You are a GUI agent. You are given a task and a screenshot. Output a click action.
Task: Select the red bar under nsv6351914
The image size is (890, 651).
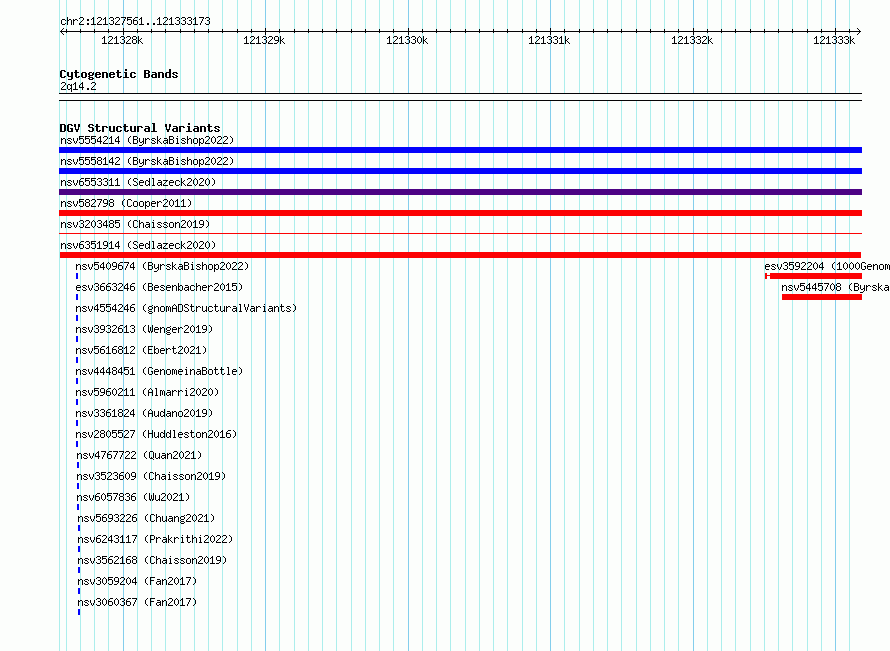[460, 255]
